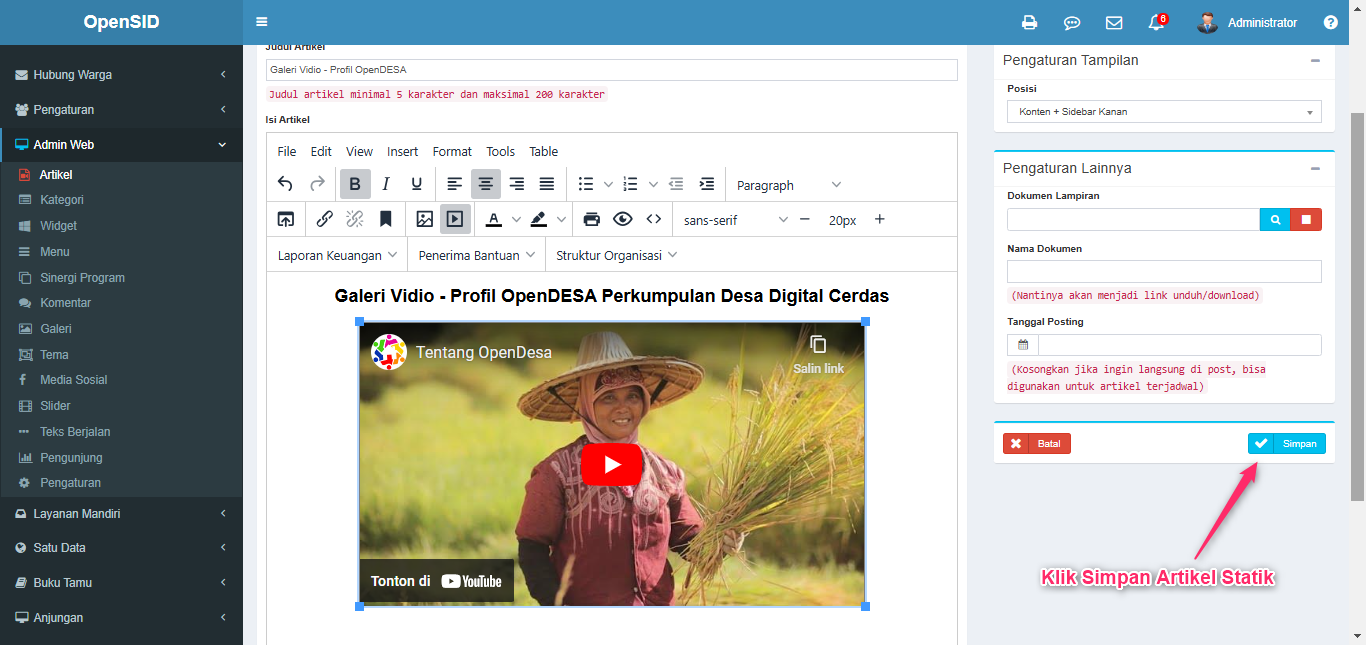This screenshot has width=1366, height=645.
Task: Align text to the left
Action: [455, 184]
